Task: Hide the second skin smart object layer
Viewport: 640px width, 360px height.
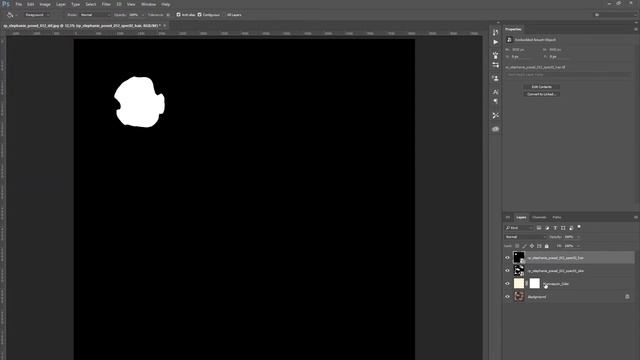Action: (507, 271)
